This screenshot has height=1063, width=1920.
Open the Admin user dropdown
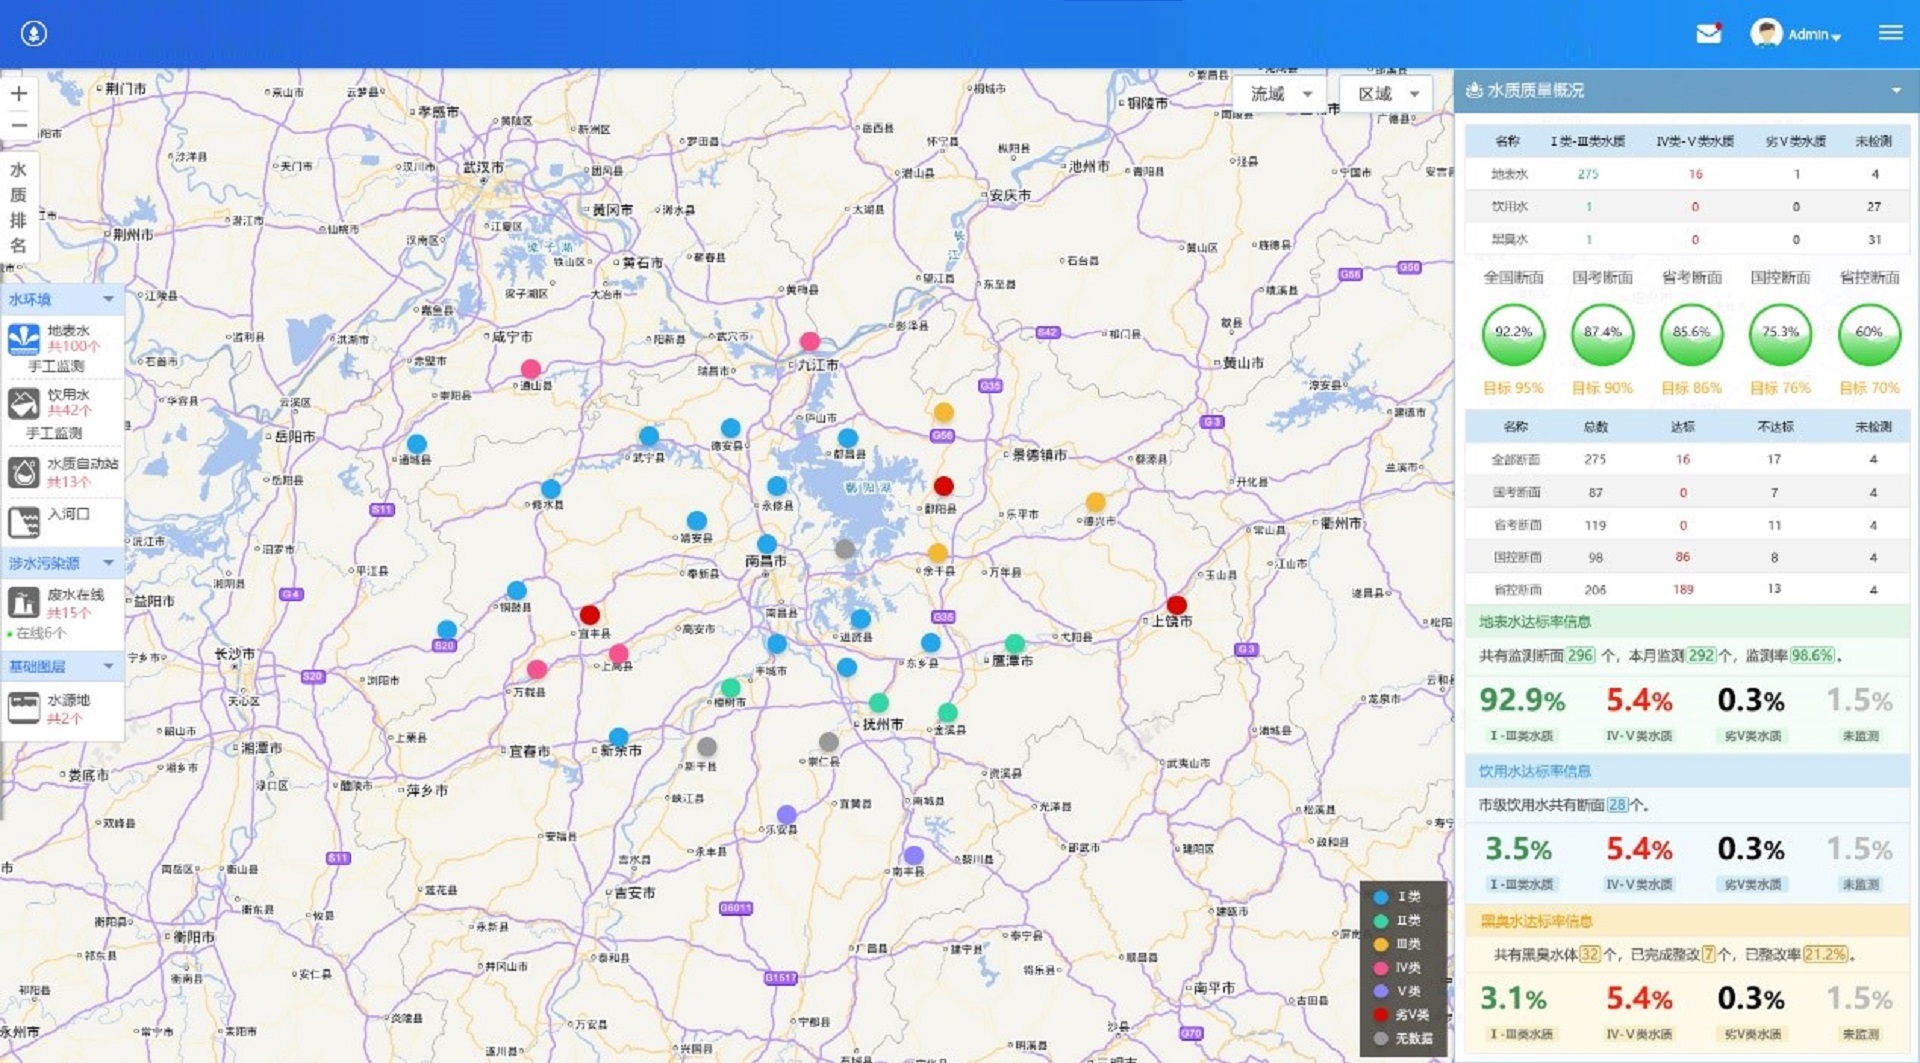tap(1797, 34)
